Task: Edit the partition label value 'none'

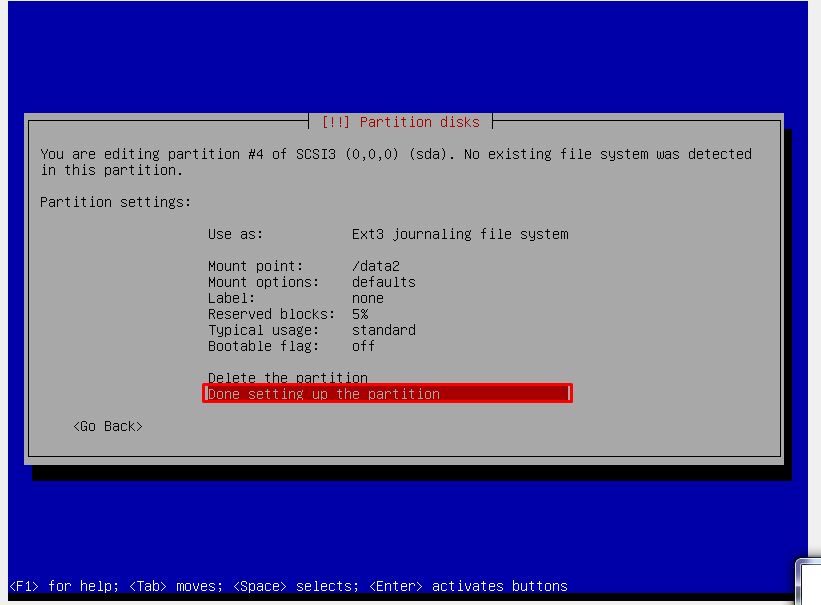Action: (x=367, y=298)
